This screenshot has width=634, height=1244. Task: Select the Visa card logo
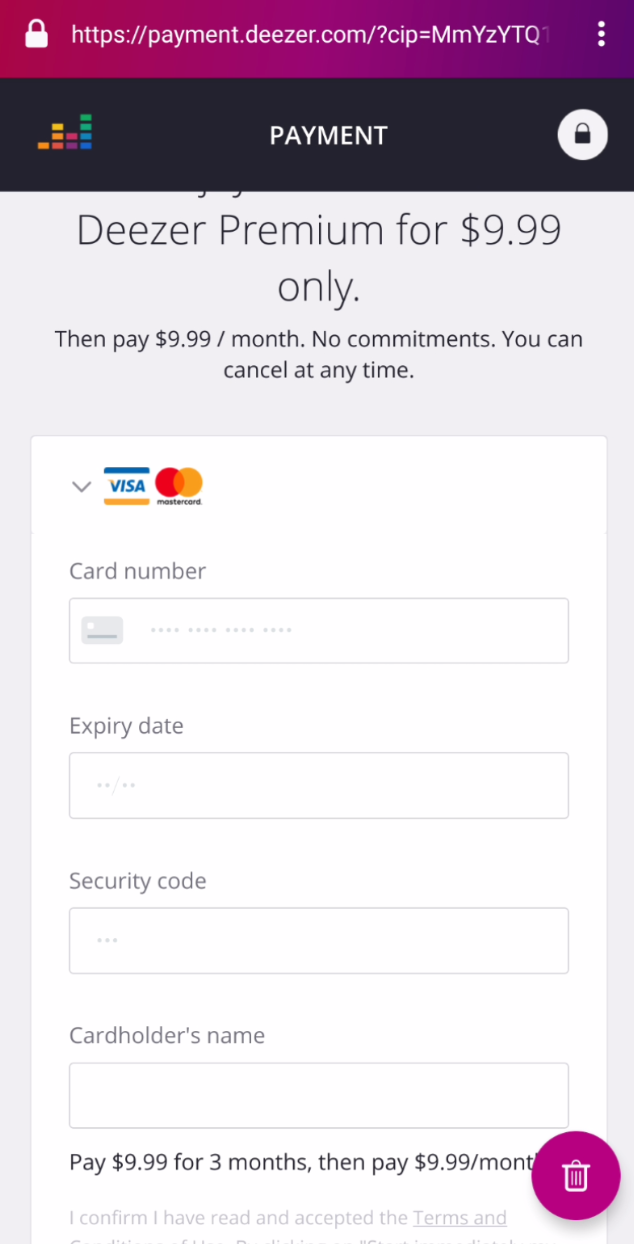click(125, 486)
